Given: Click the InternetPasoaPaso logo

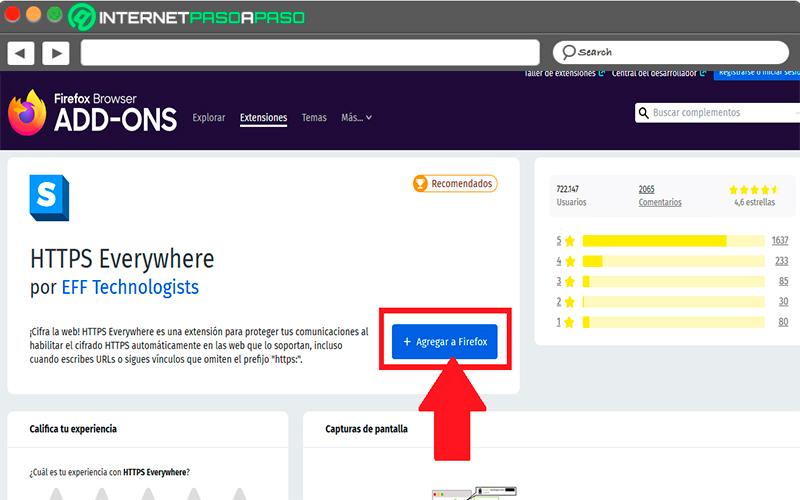Looking at the screenshot, I should click(187, 17).
